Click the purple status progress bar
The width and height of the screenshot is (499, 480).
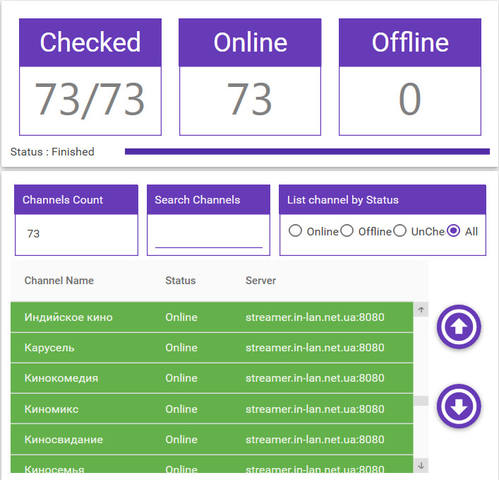[x=307, y=152]
